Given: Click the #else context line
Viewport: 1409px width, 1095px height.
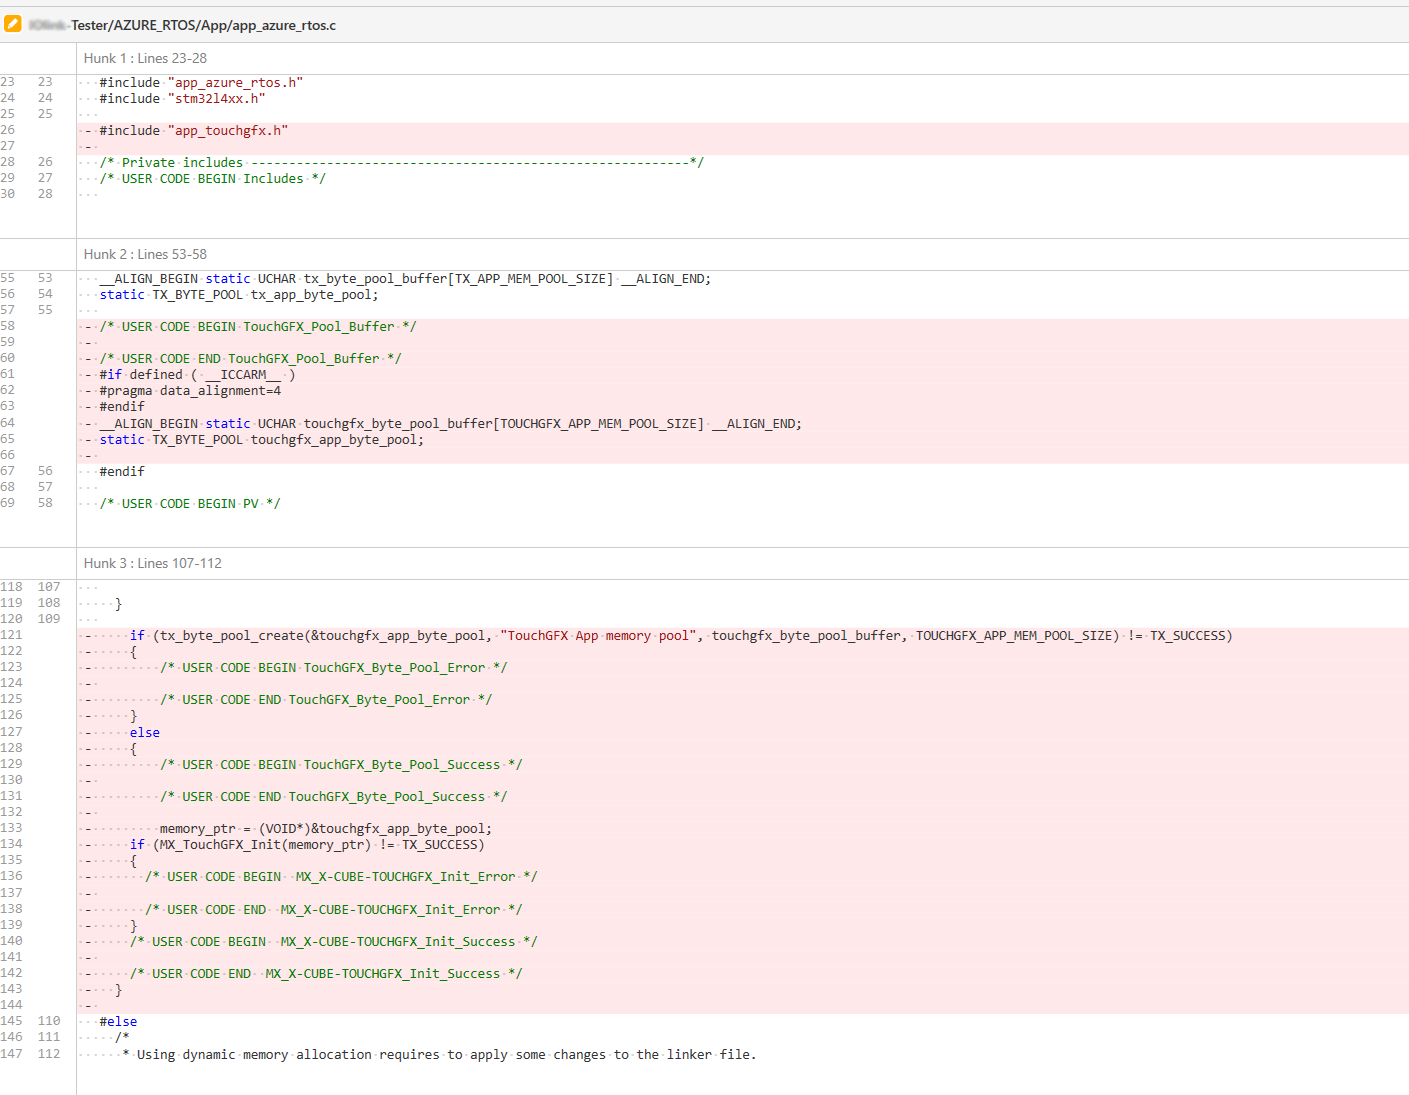Looking at the screenshot, I should coord(118,1022).
